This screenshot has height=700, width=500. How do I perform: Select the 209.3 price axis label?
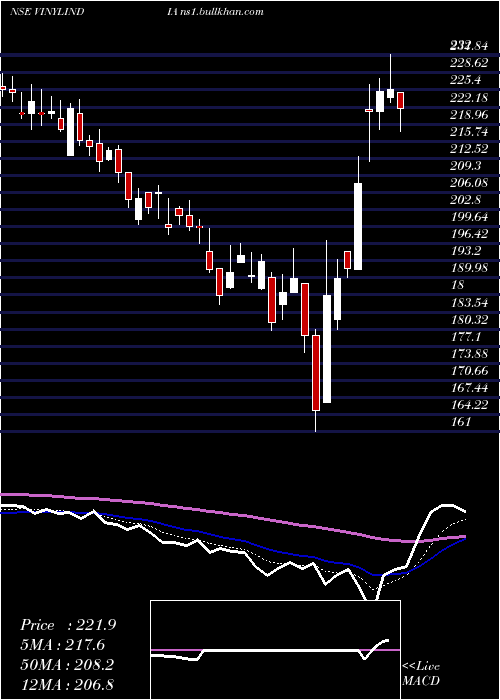pos(466,166)
